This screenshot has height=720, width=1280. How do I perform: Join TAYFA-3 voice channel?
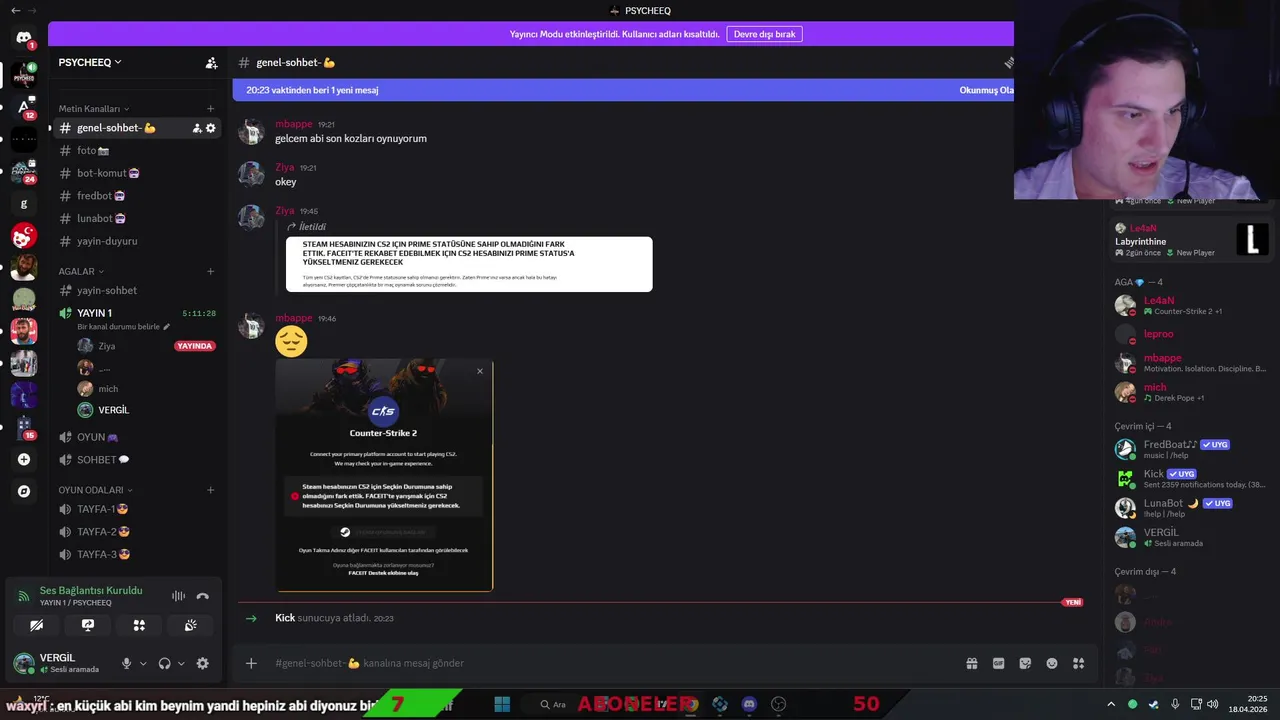(137, 554)
